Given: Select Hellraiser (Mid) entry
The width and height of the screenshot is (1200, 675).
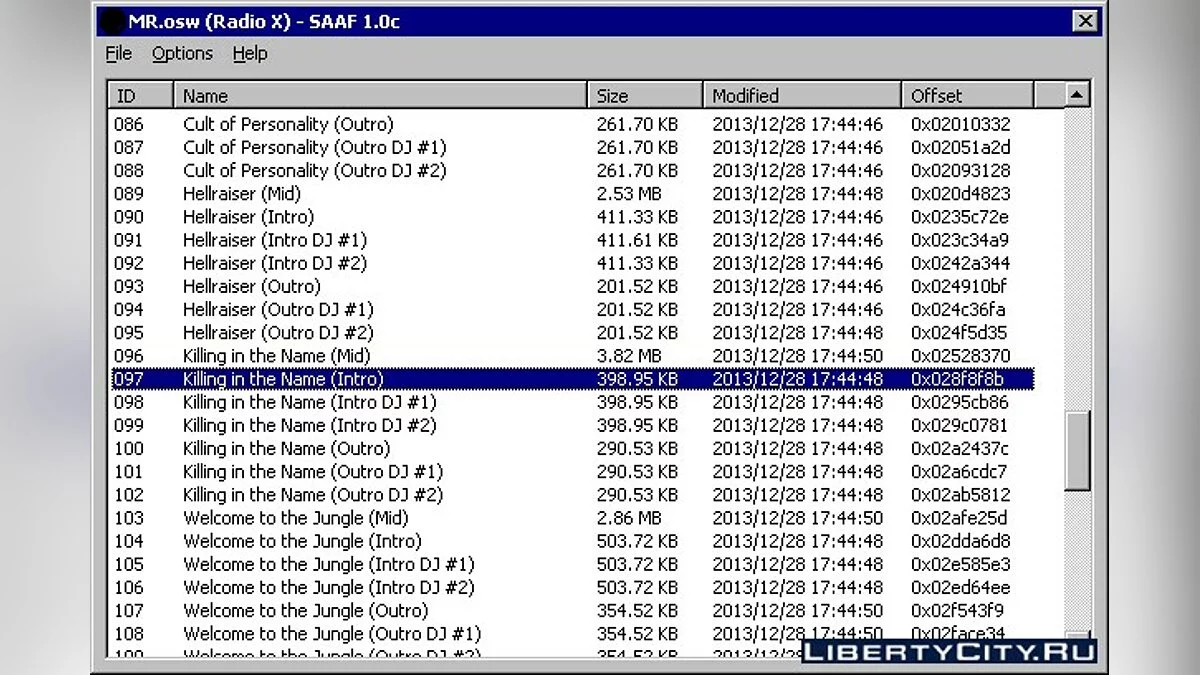Looking at the screenshot, I should (242, 194).
